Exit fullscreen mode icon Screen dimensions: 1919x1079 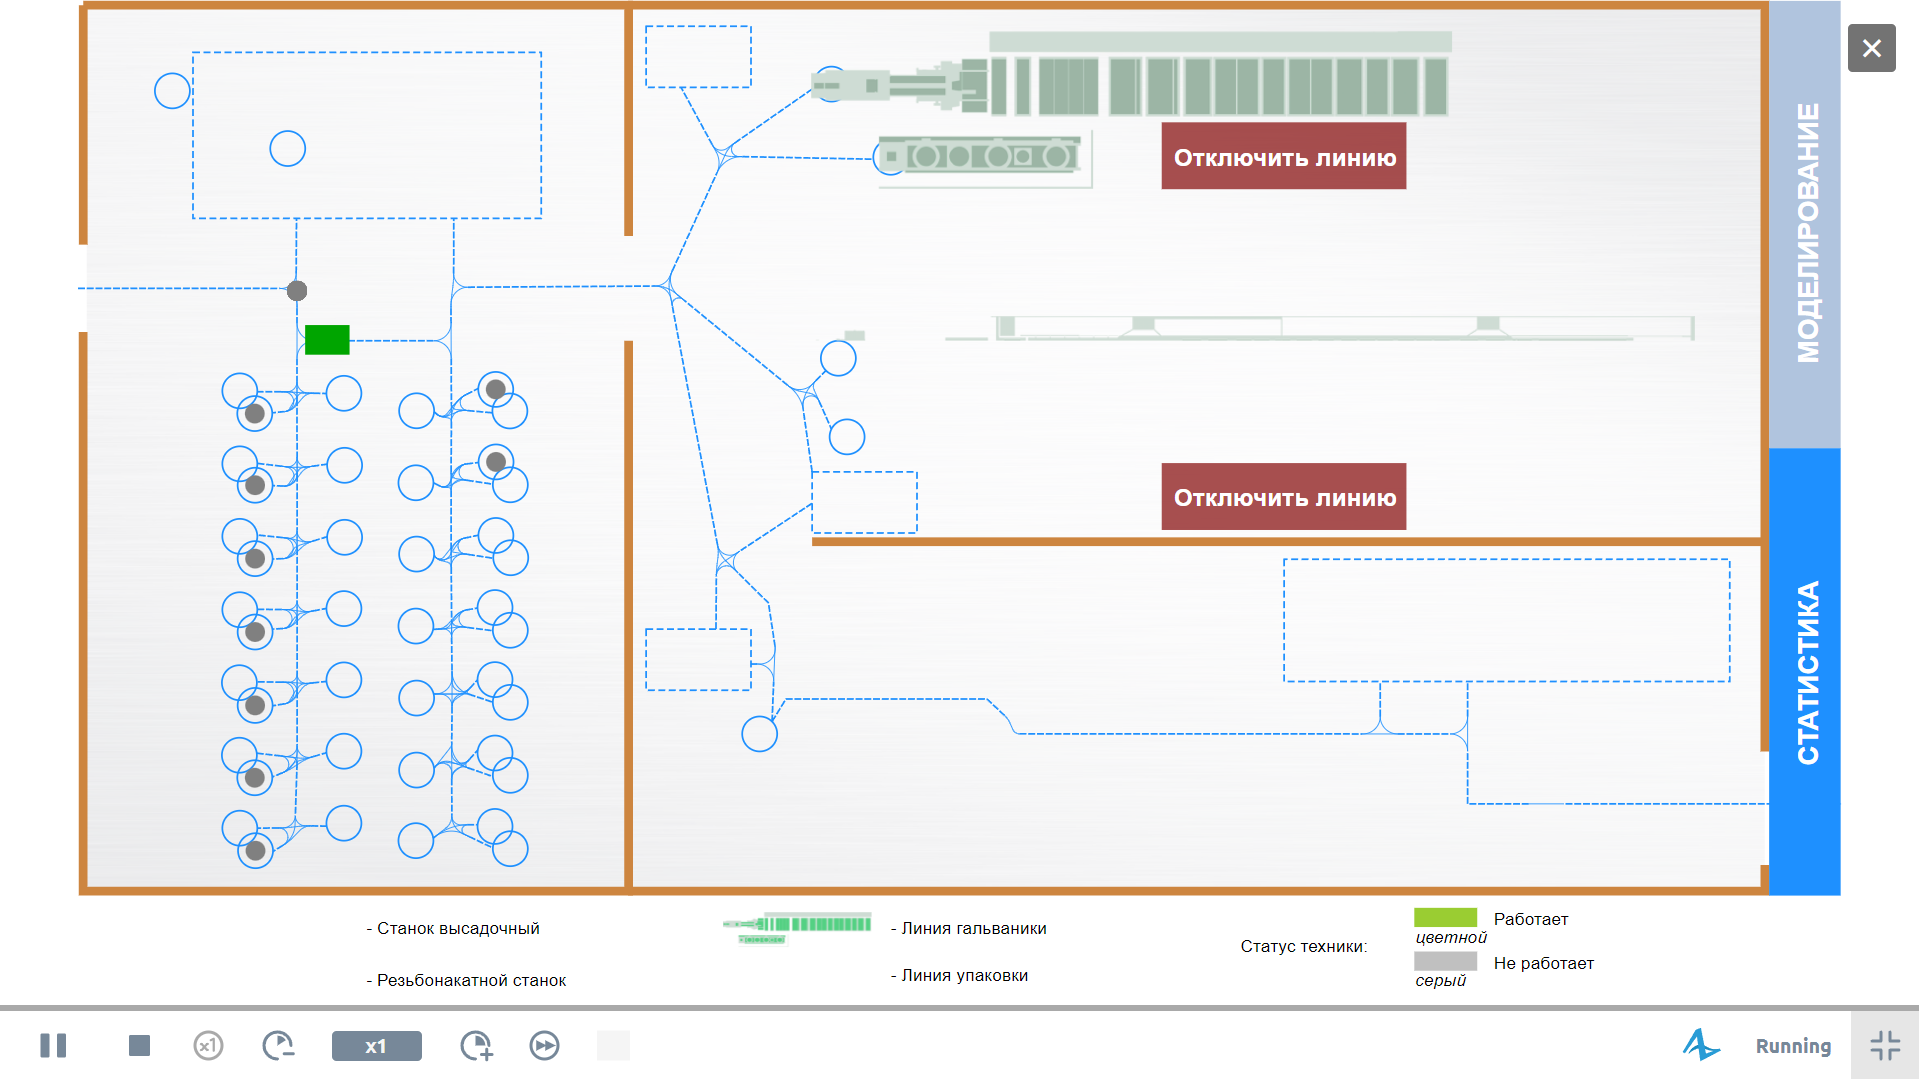click(1885, 1046)
